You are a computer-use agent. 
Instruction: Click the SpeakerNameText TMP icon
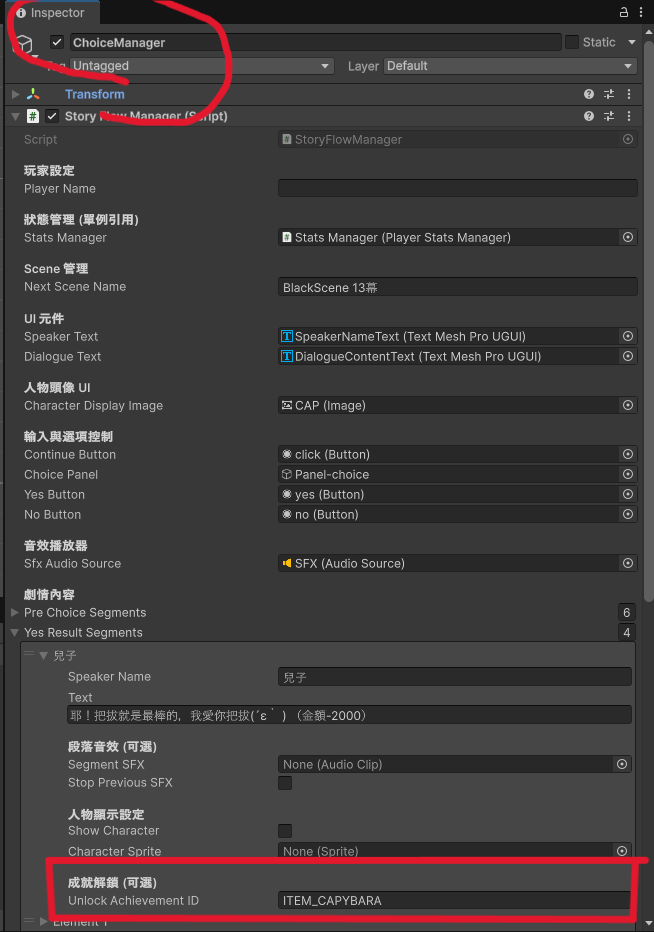(x=287, y=336)
